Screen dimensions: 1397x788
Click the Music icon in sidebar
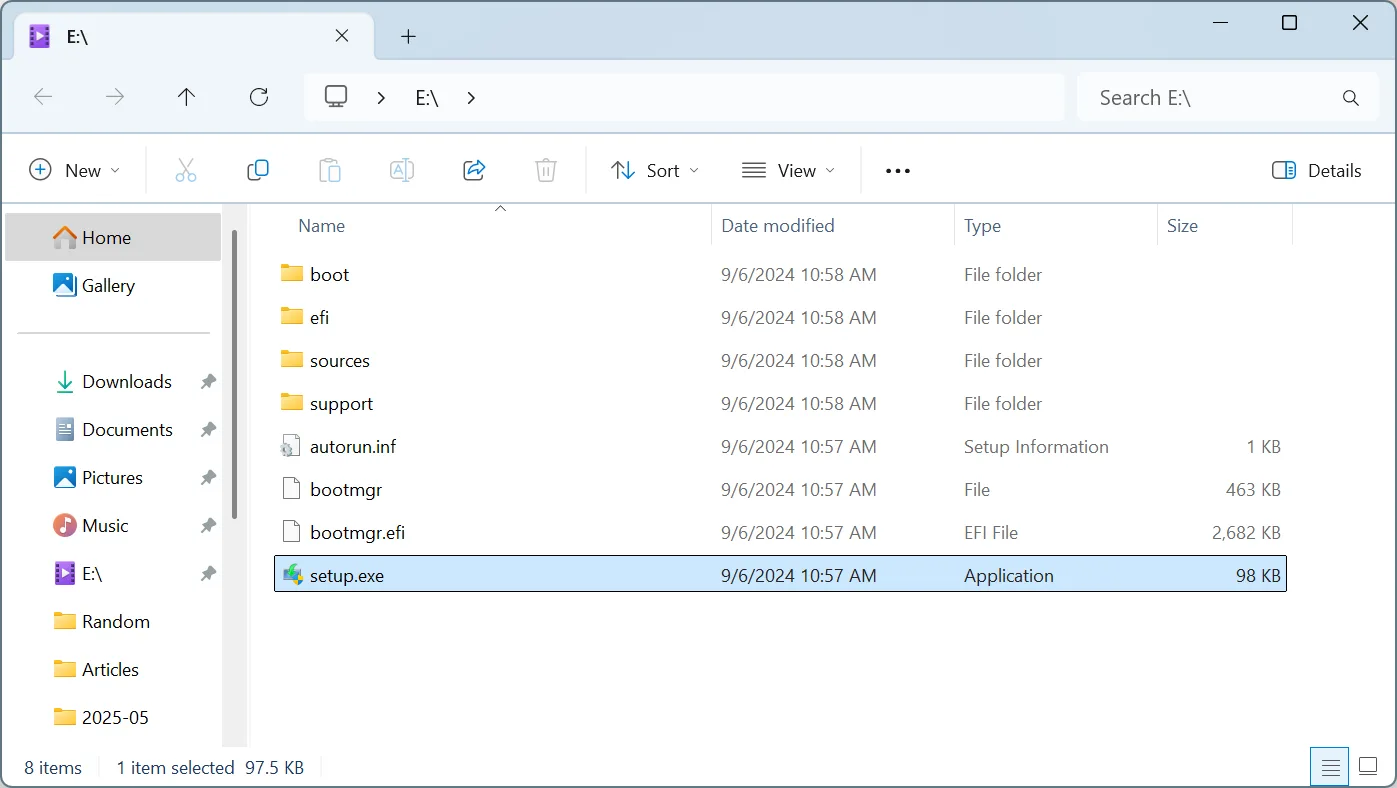point(65,525)
